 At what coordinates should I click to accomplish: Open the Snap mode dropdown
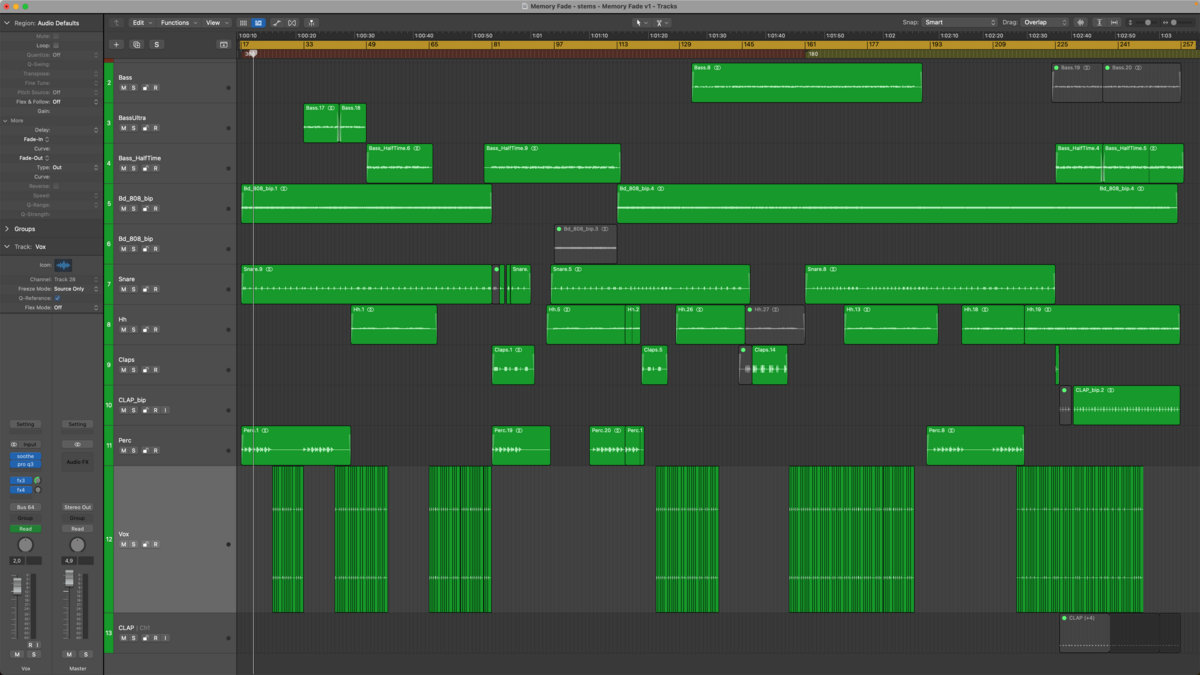960,22
